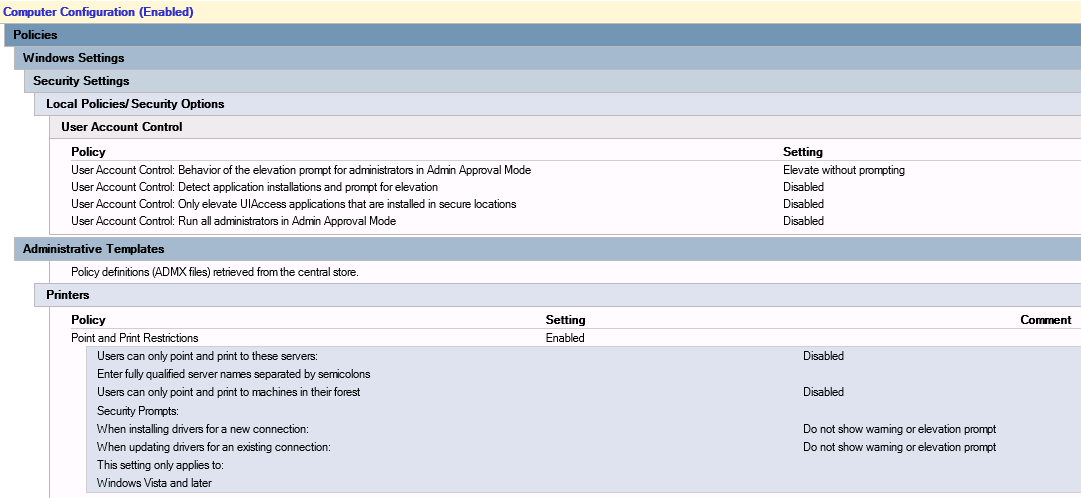
Task: Click Run all administrators in Admin Approval Mode
Action: point(233,221)
